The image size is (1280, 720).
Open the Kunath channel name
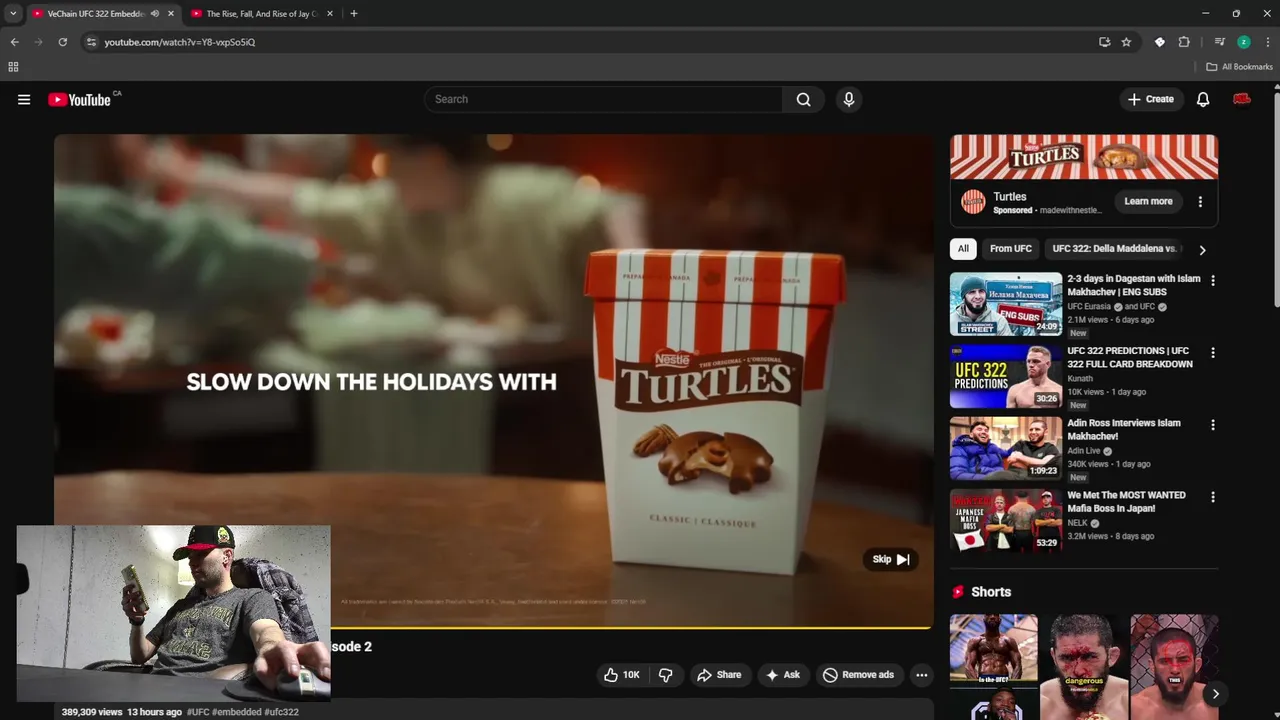point(1080,379)
